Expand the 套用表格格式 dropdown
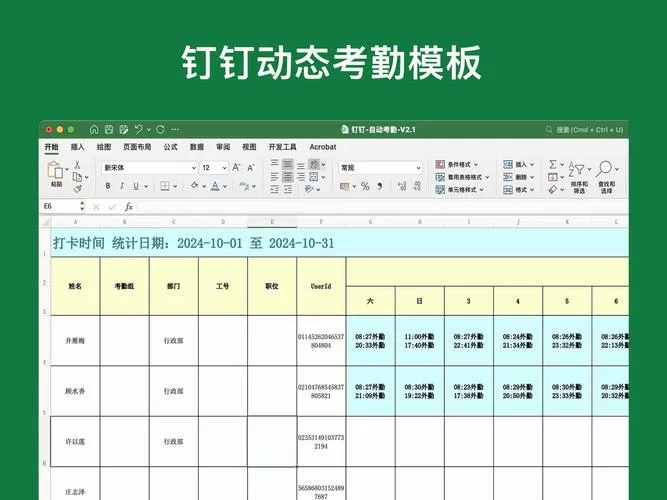 click(x=462, y=177)
